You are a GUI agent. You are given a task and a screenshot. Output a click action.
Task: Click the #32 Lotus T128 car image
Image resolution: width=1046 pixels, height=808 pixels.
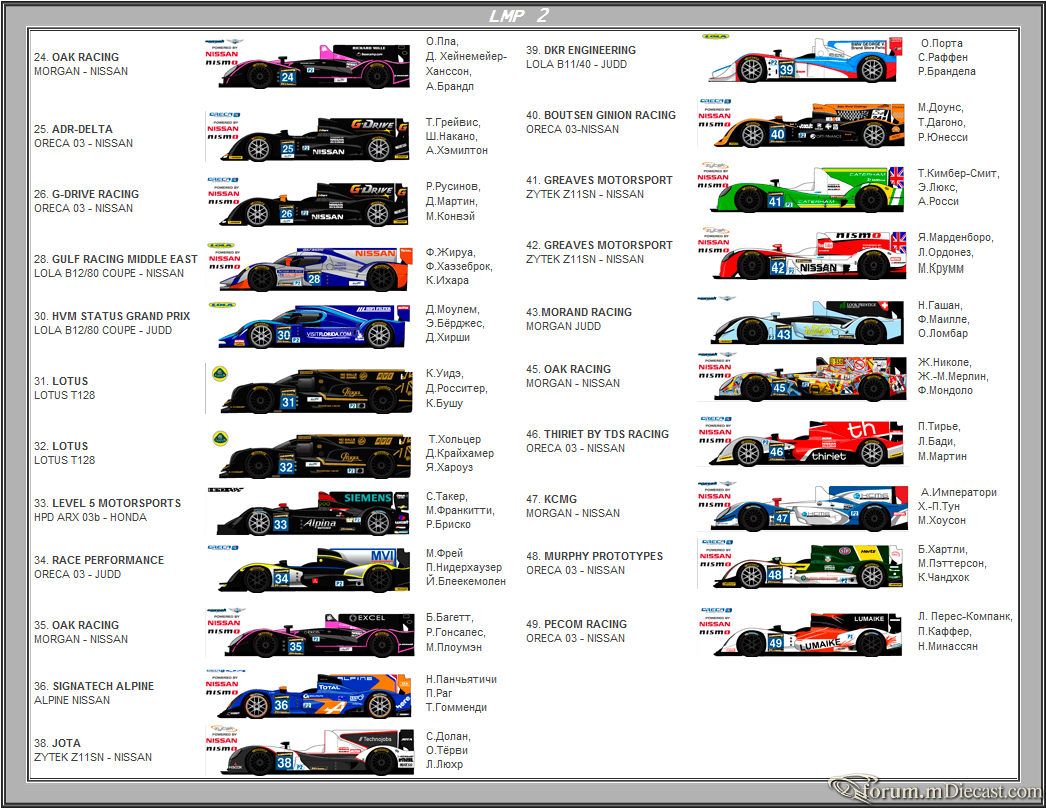[316, 456]
